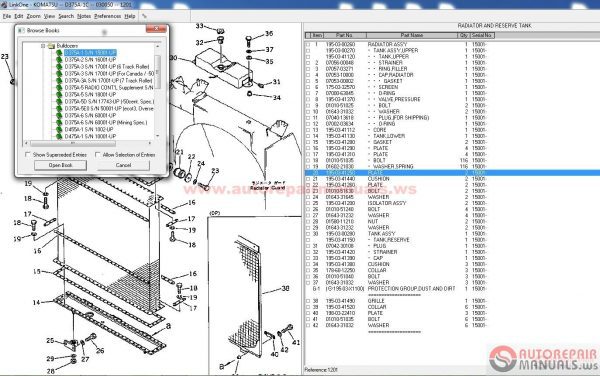Tick checkbox for item 38 GRILLE row
This screenshot has width=600, height=376.
tap(308, 301)
